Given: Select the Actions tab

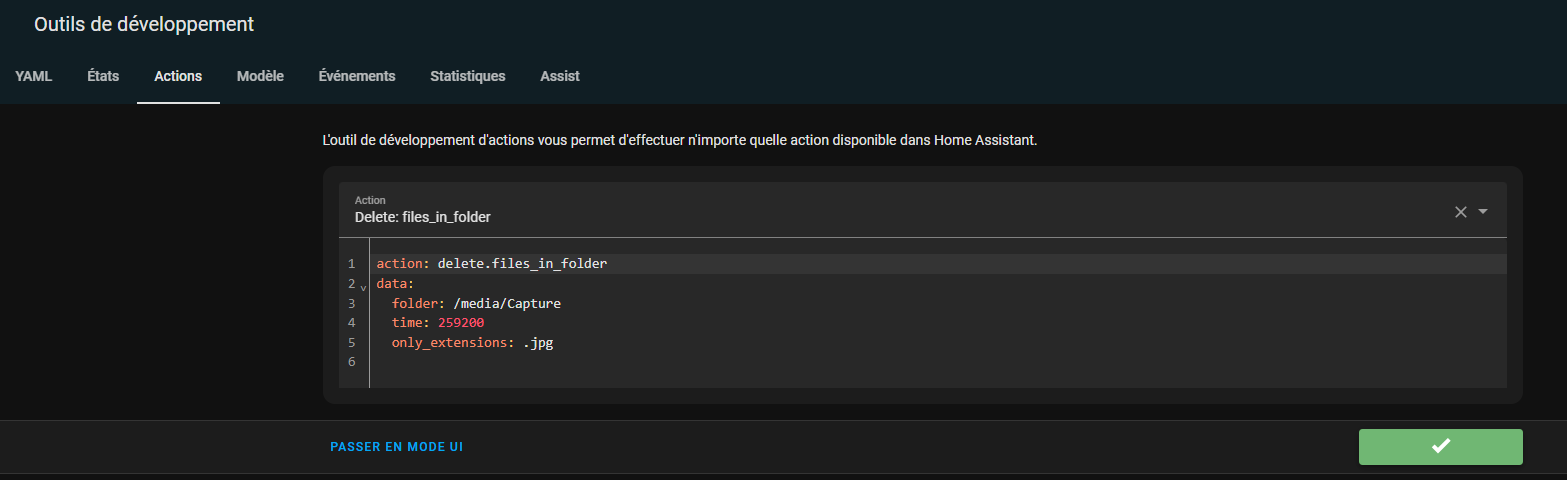Looking at the screenshot, I should pos(178,76).
